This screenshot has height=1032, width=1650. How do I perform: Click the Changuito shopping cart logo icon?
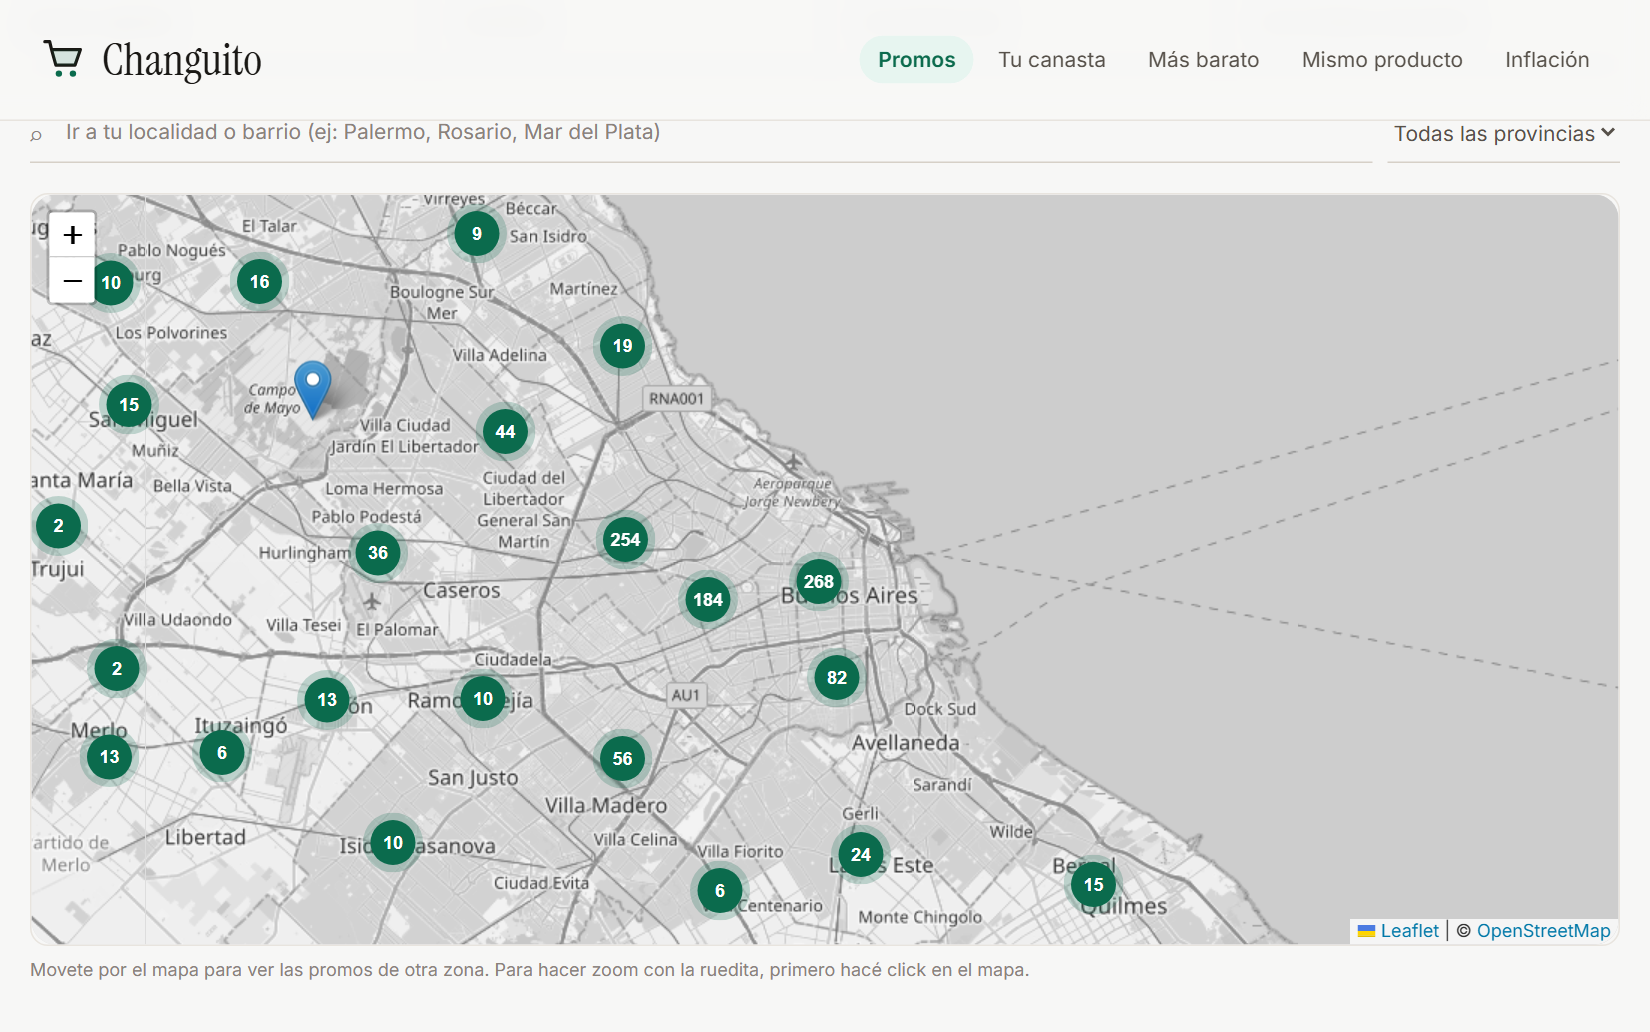point(63,59)
